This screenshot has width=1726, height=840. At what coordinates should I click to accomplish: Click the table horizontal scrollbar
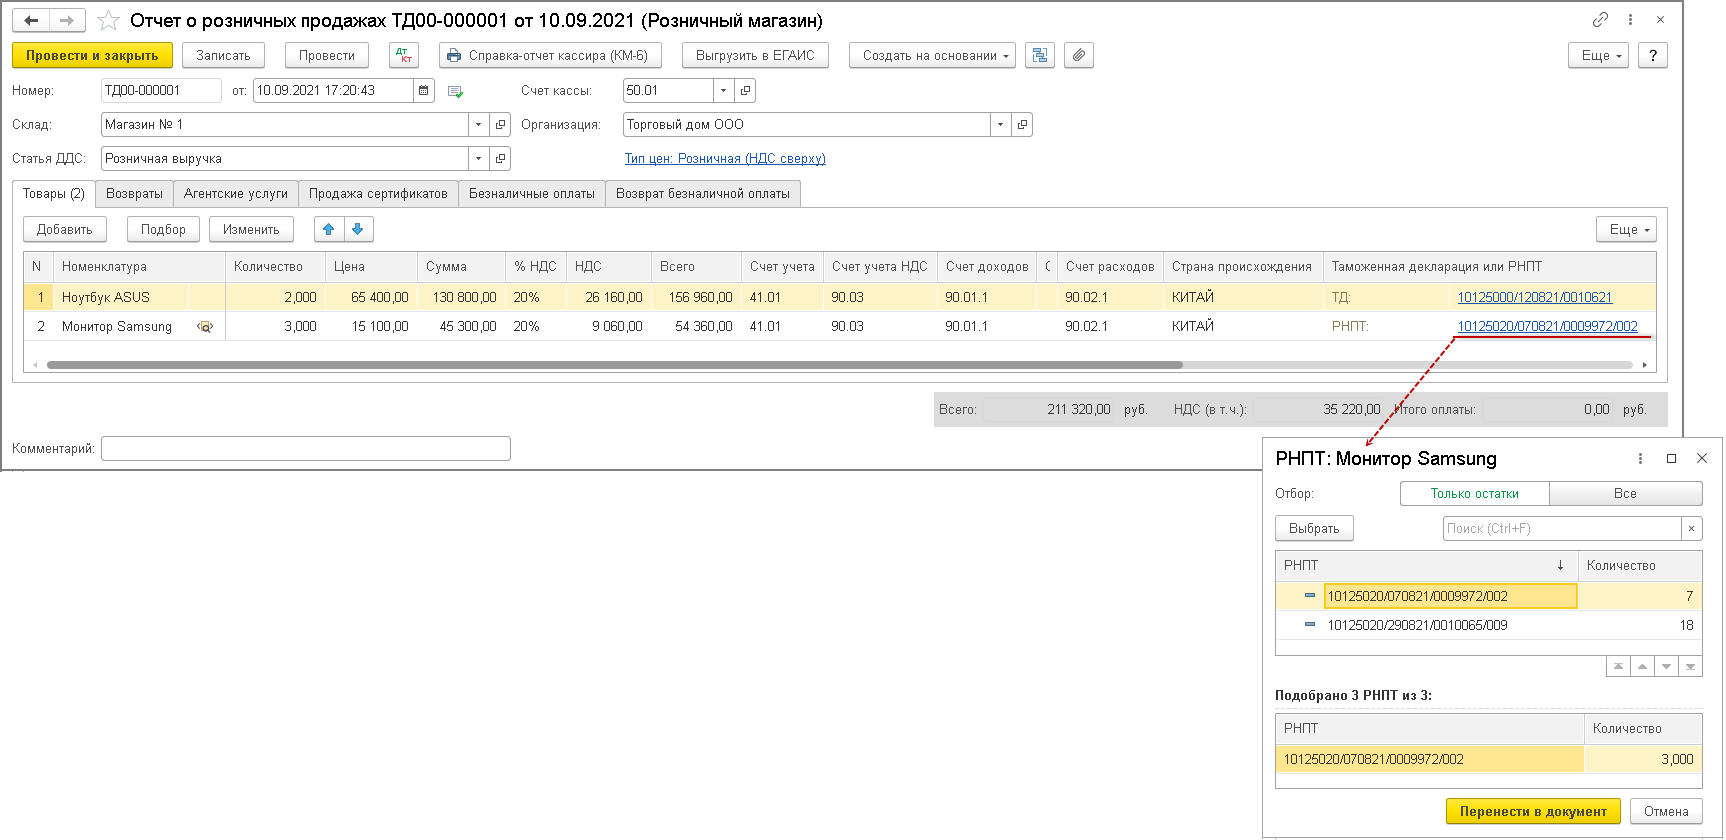pyautogui.click(x=614, y=365)
